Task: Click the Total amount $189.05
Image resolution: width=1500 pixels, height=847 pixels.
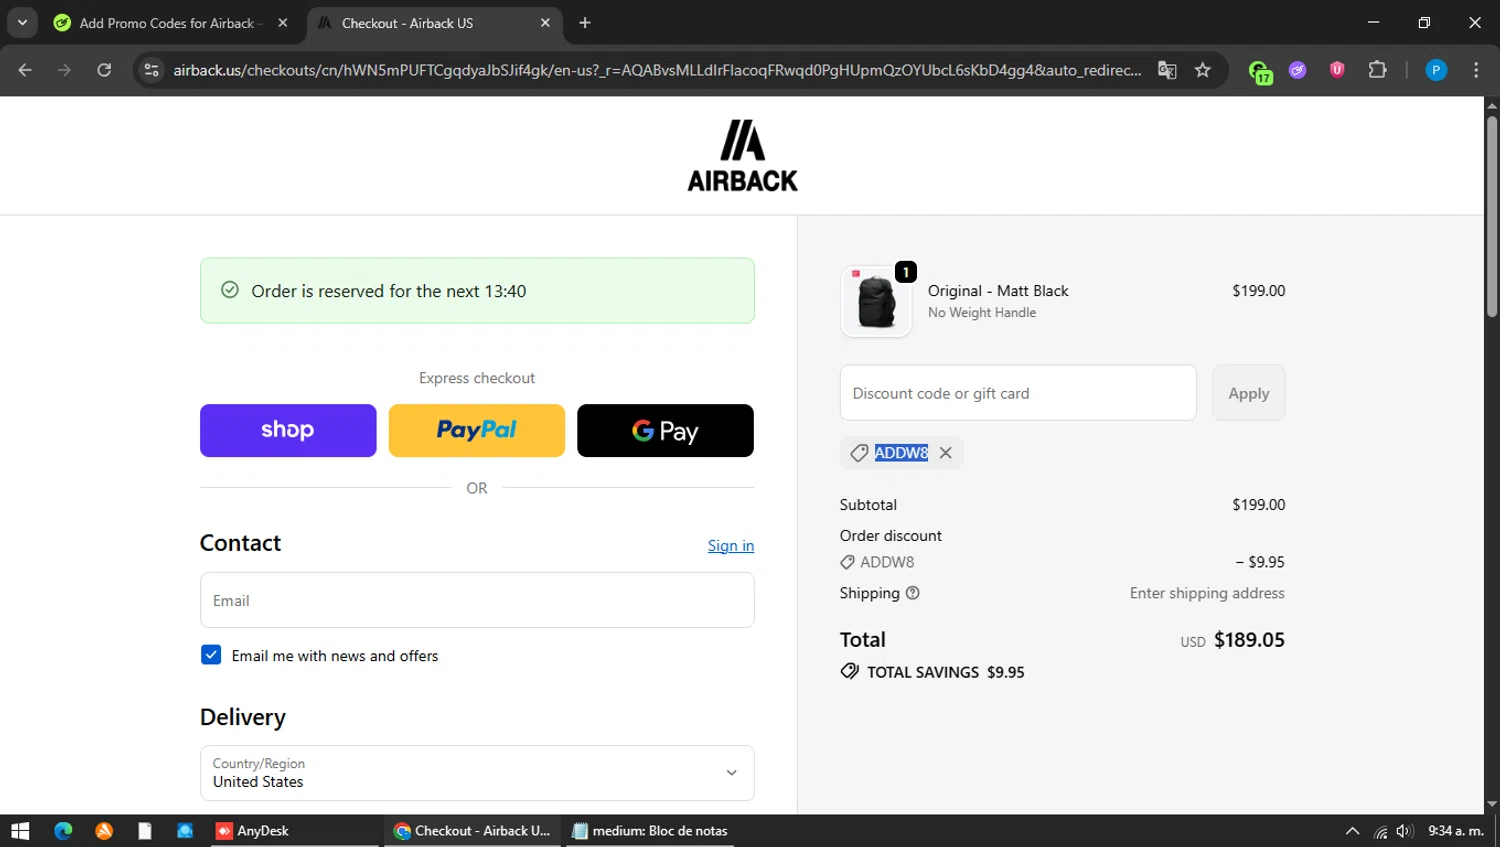Action: click(1249, 640)
